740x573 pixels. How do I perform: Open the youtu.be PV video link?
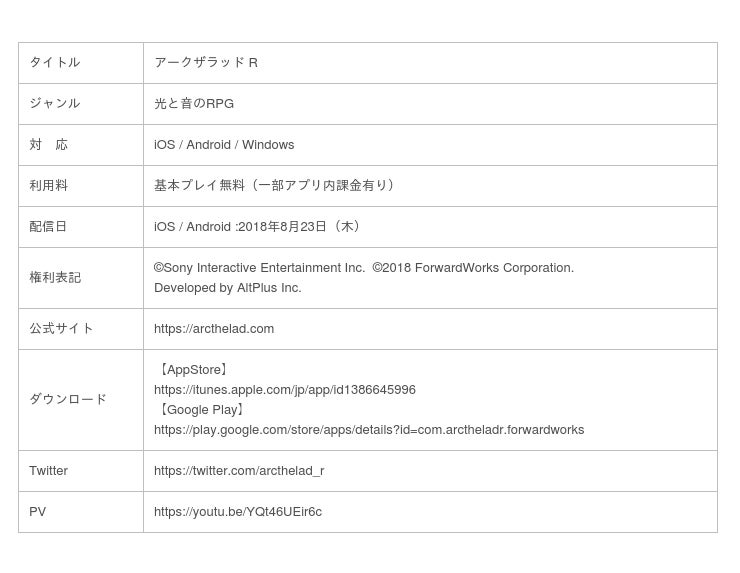click(238, 512)
